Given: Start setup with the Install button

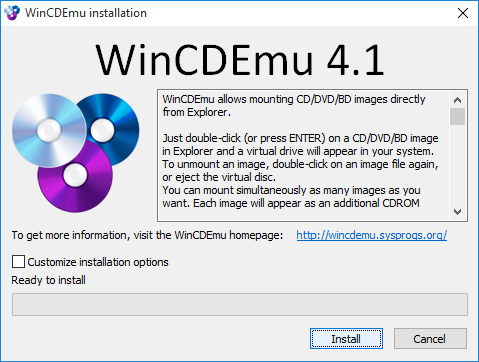Looking at the screenshot, I should pyautogui.click(x=346, y=339).
